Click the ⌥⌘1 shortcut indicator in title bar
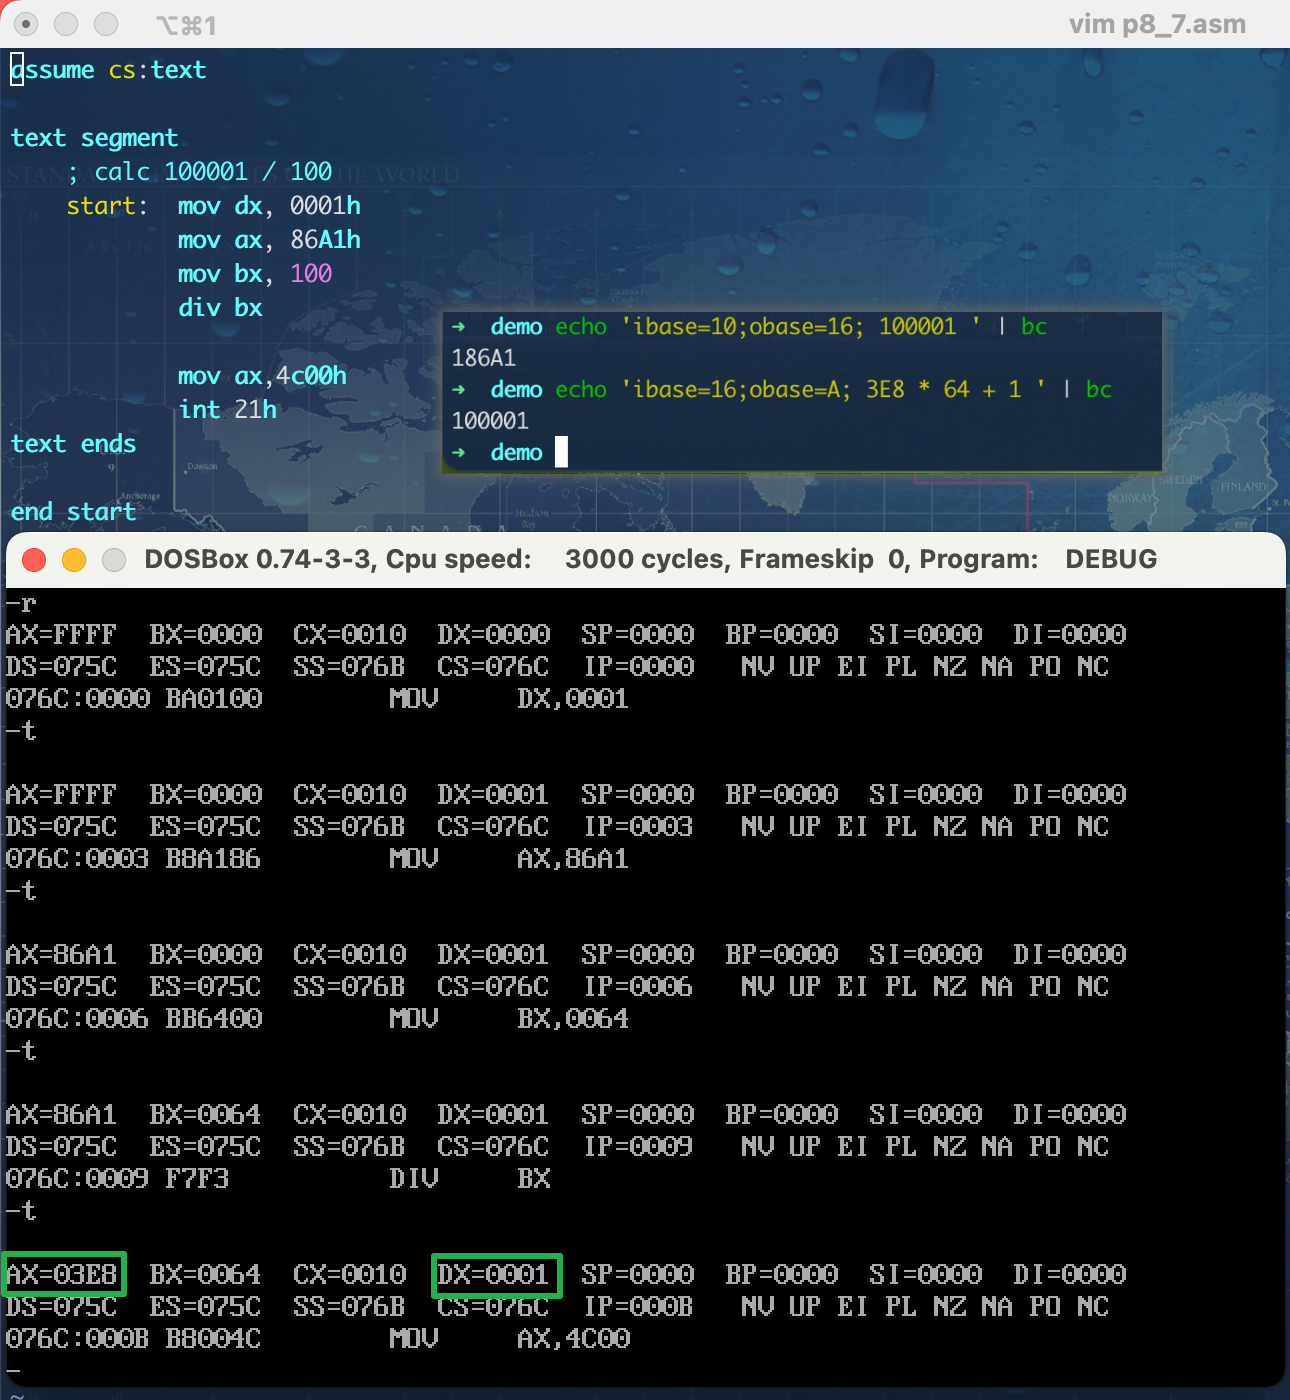 [x=186, y=25]
